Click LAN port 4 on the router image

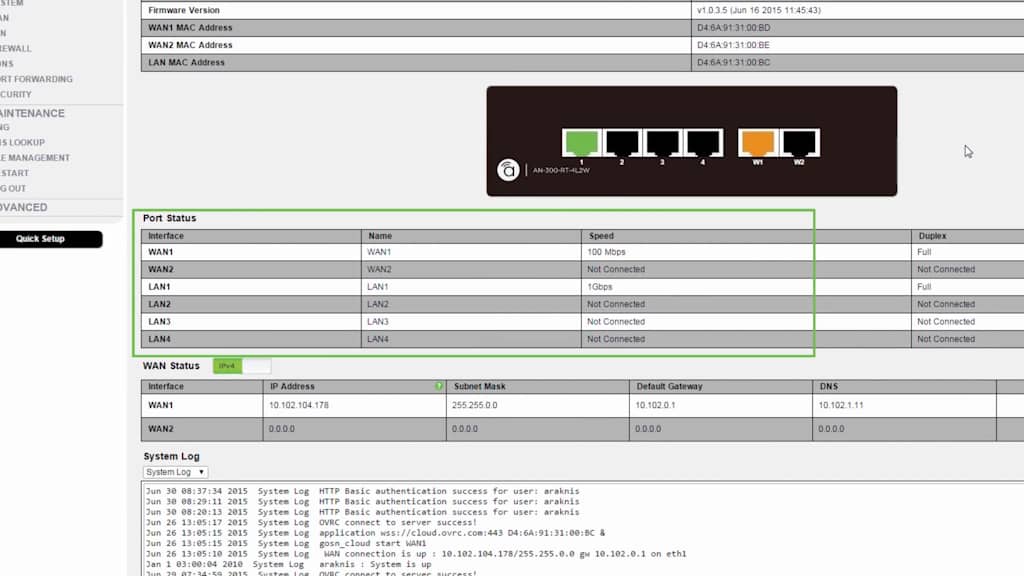click(703, 142)
